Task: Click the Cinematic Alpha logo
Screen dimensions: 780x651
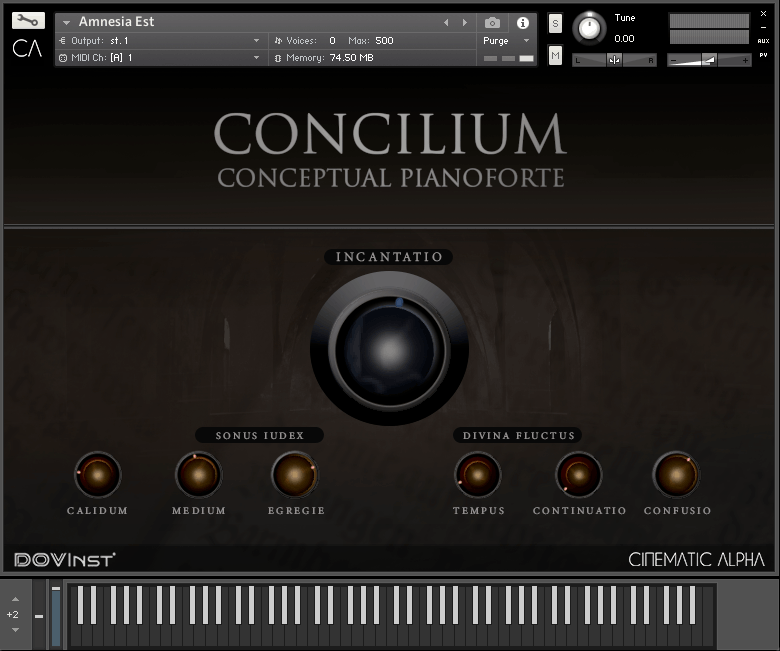Action: click(696, 559)
